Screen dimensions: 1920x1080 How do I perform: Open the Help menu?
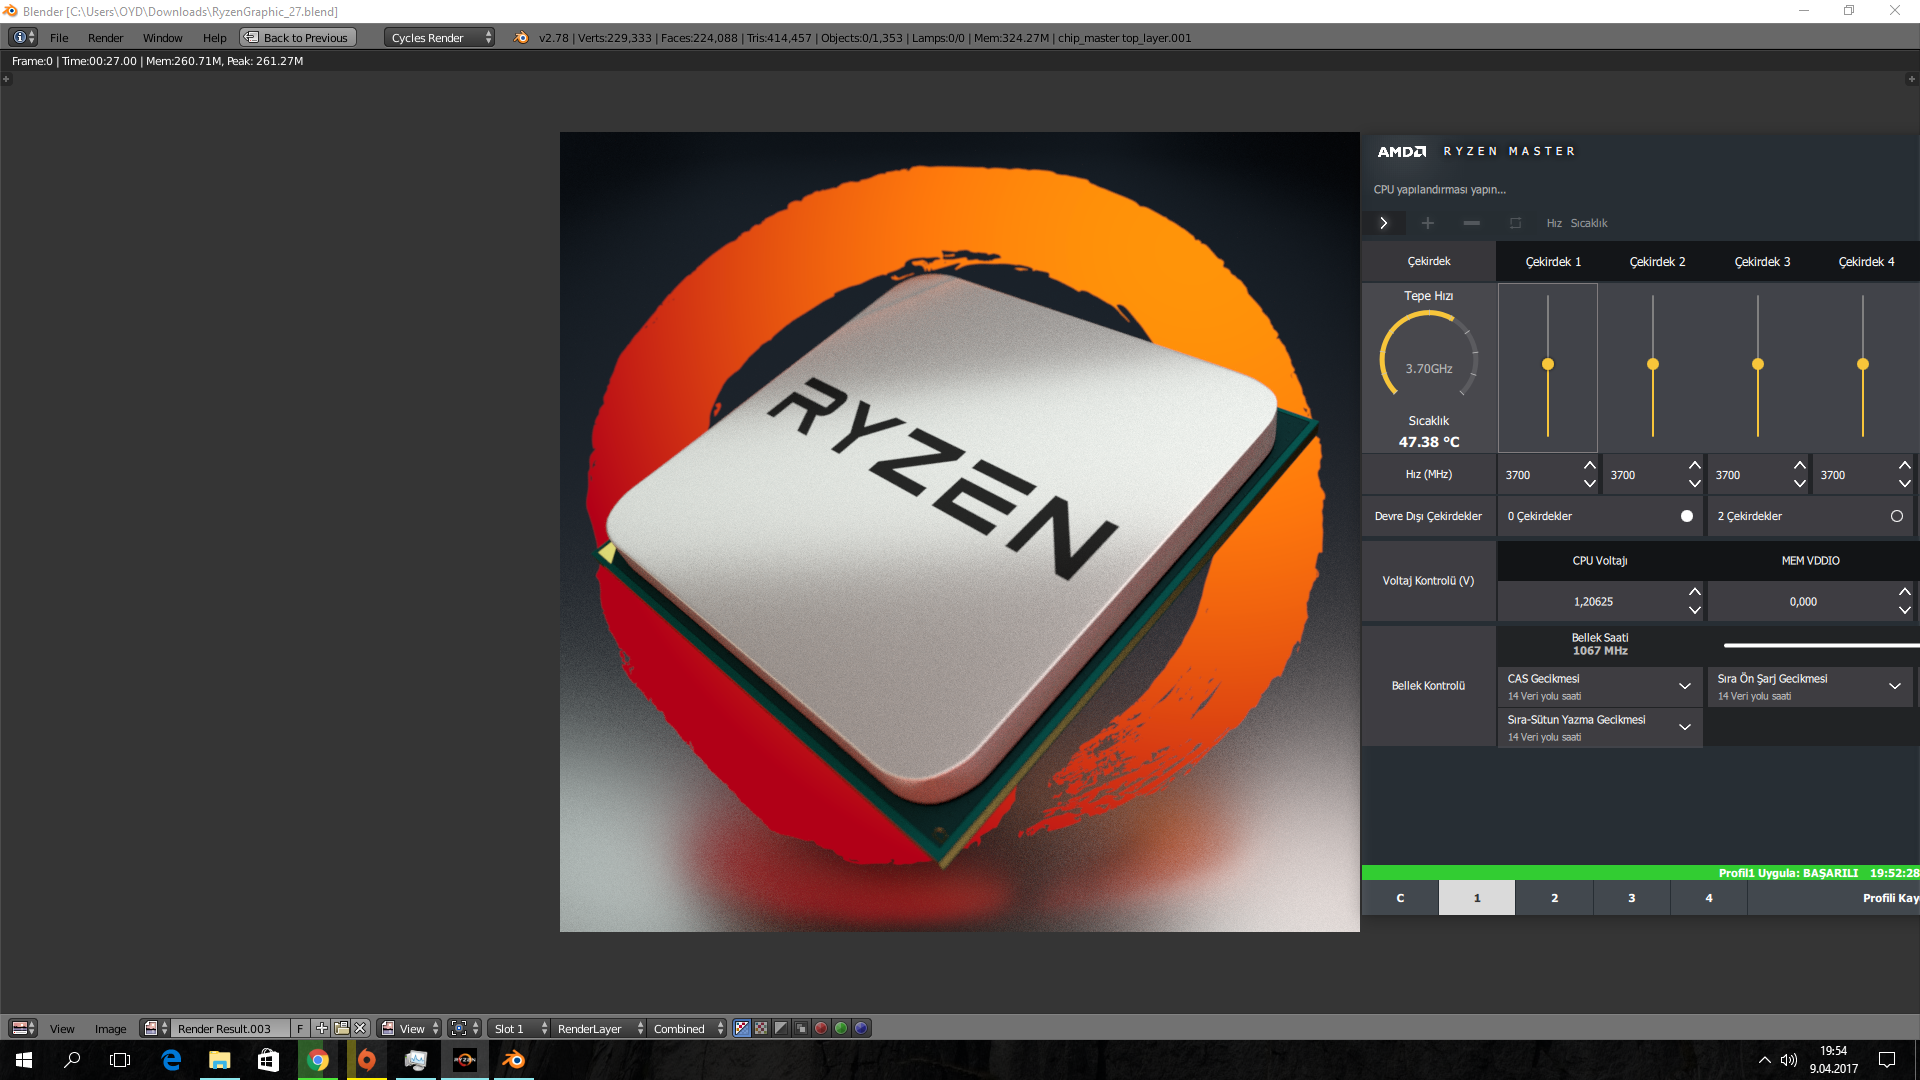coord(214,37)
